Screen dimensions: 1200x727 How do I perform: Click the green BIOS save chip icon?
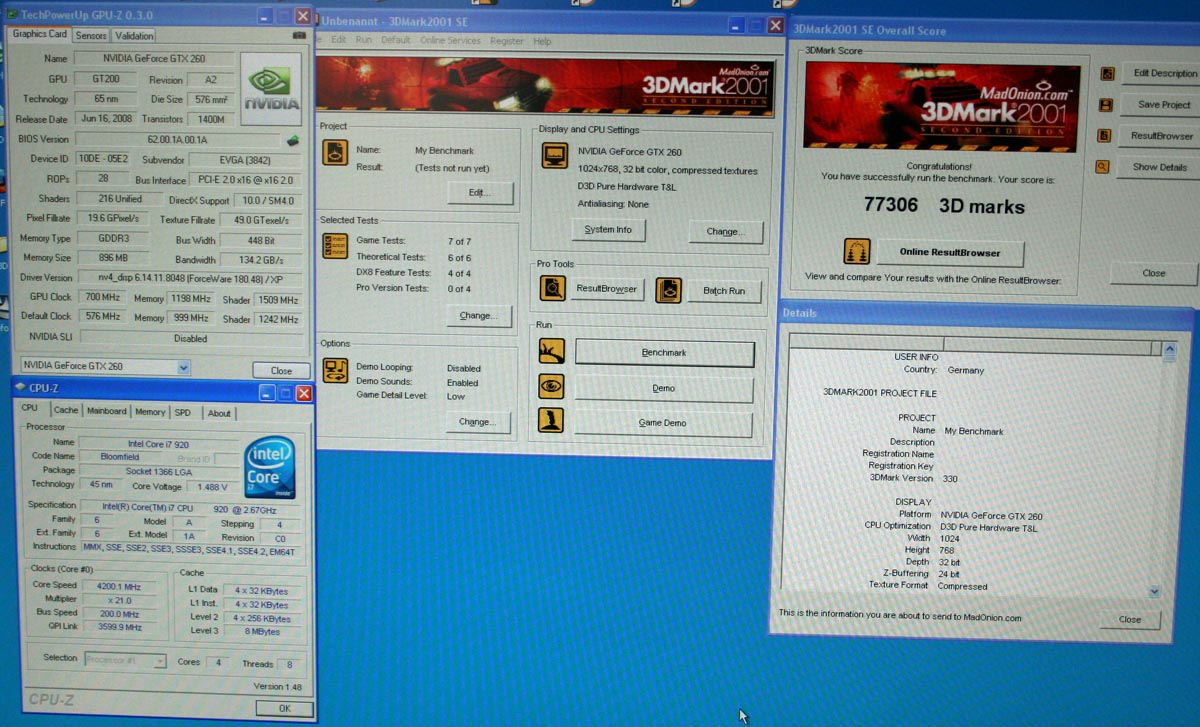pyautogui.click(x=293, y=140)
